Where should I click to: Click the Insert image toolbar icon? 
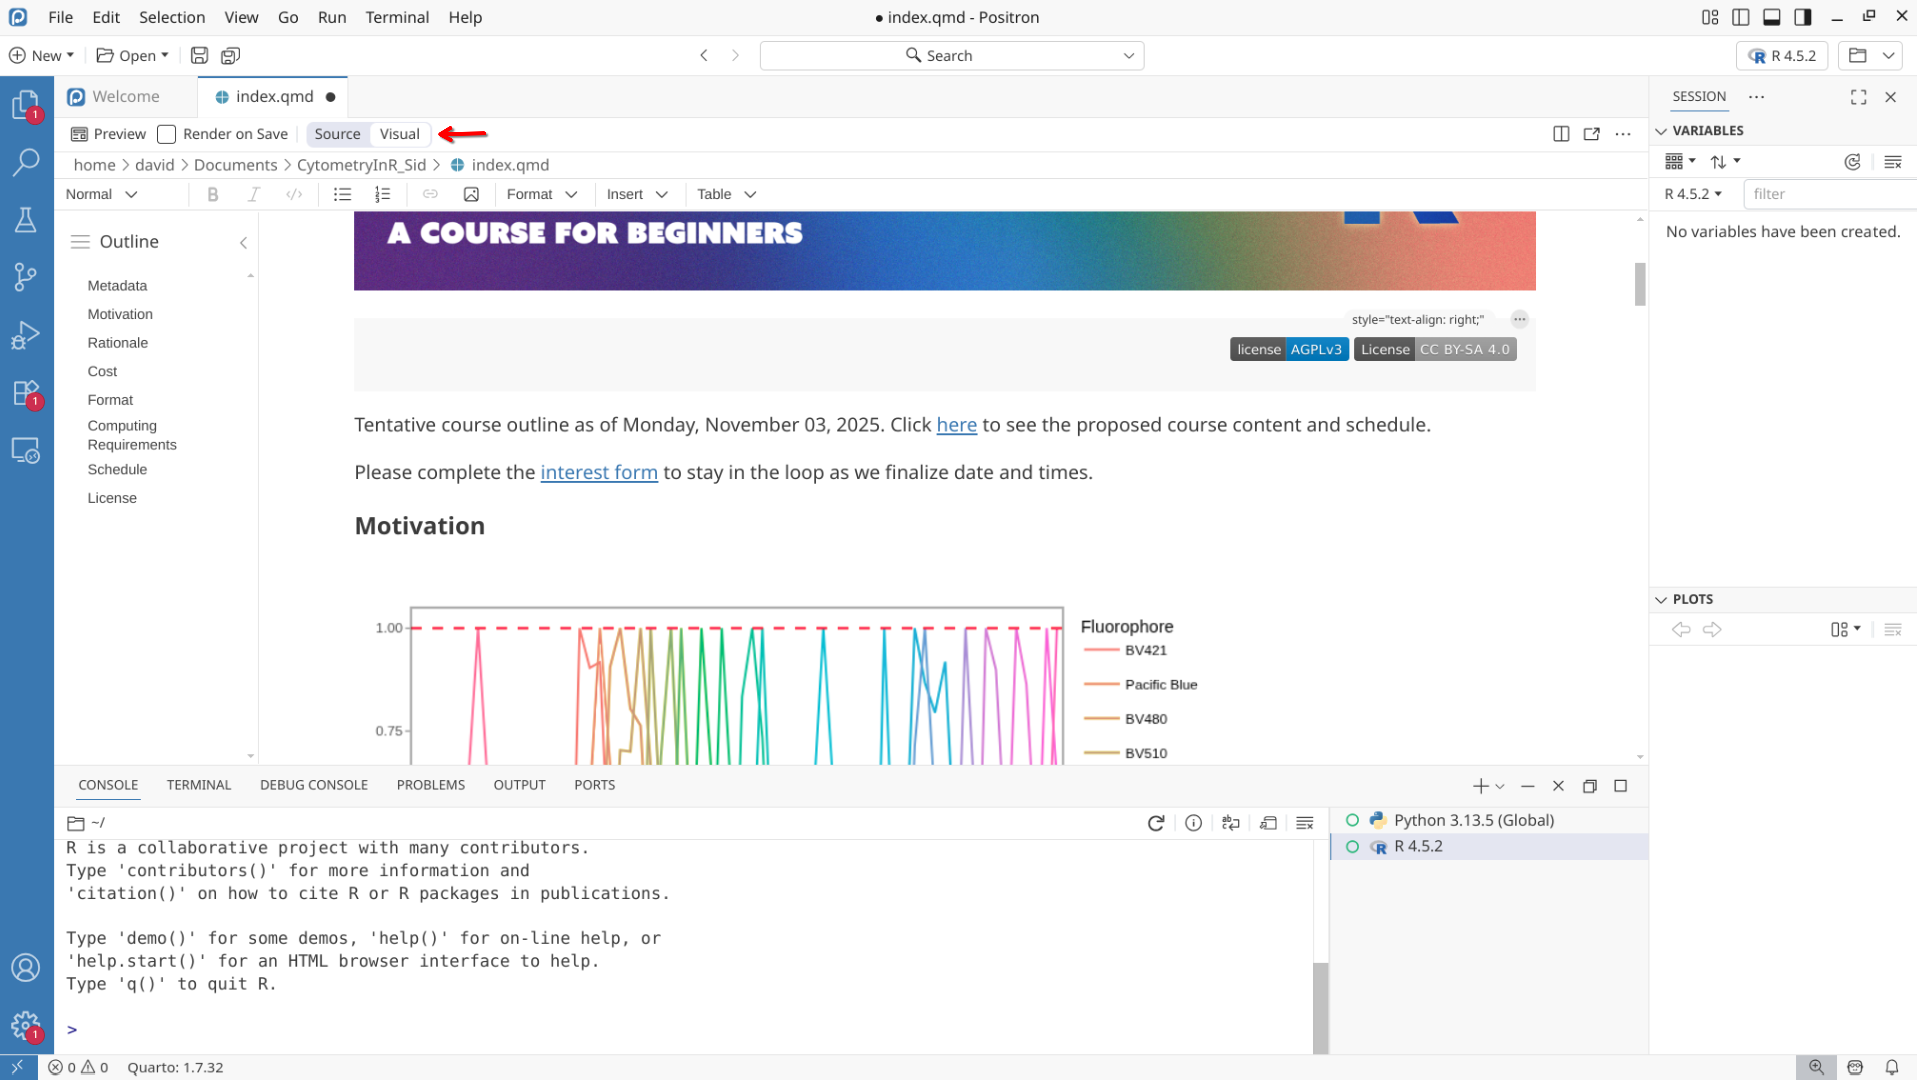pos(471,194)
